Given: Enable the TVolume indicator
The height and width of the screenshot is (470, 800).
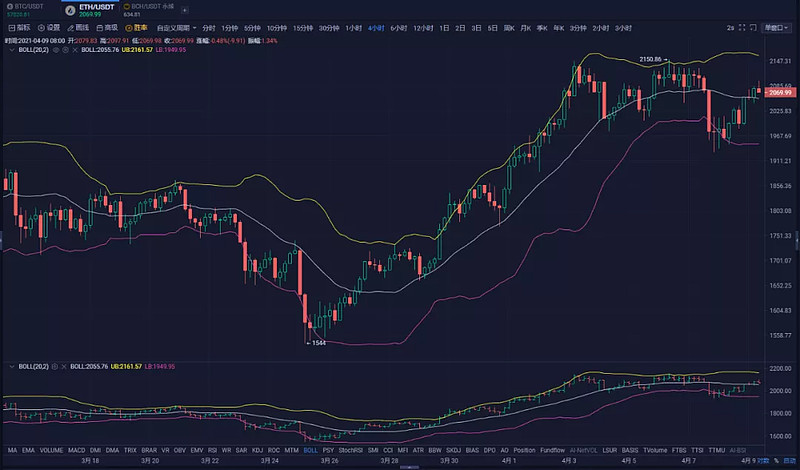Looking at the screenshot, I should pos(655,450).
